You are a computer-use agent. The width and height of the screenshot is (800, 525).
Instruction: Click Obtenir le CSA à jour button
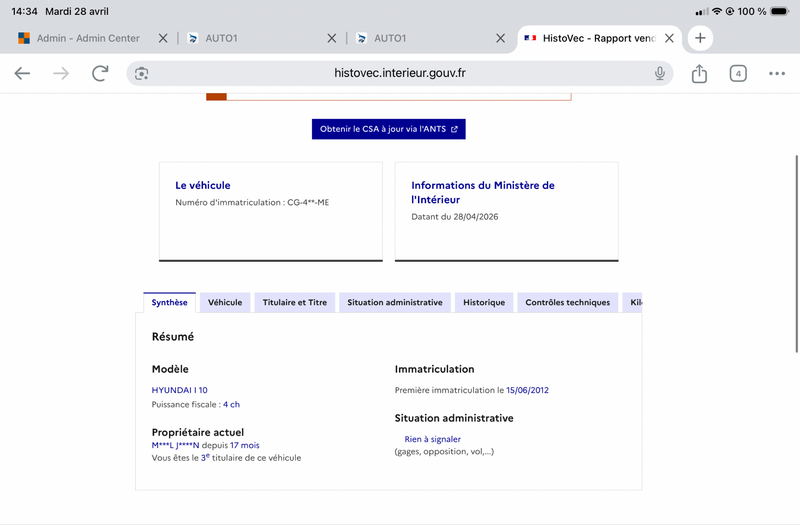click(x=389, y=129)
